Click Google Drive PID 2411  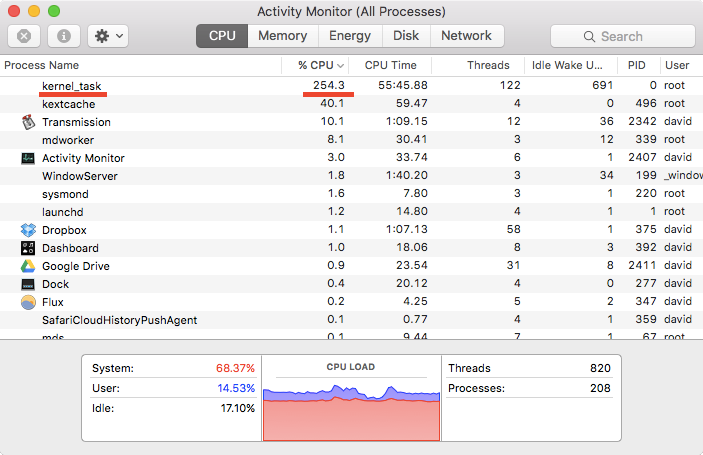click(x=642, y=265)
